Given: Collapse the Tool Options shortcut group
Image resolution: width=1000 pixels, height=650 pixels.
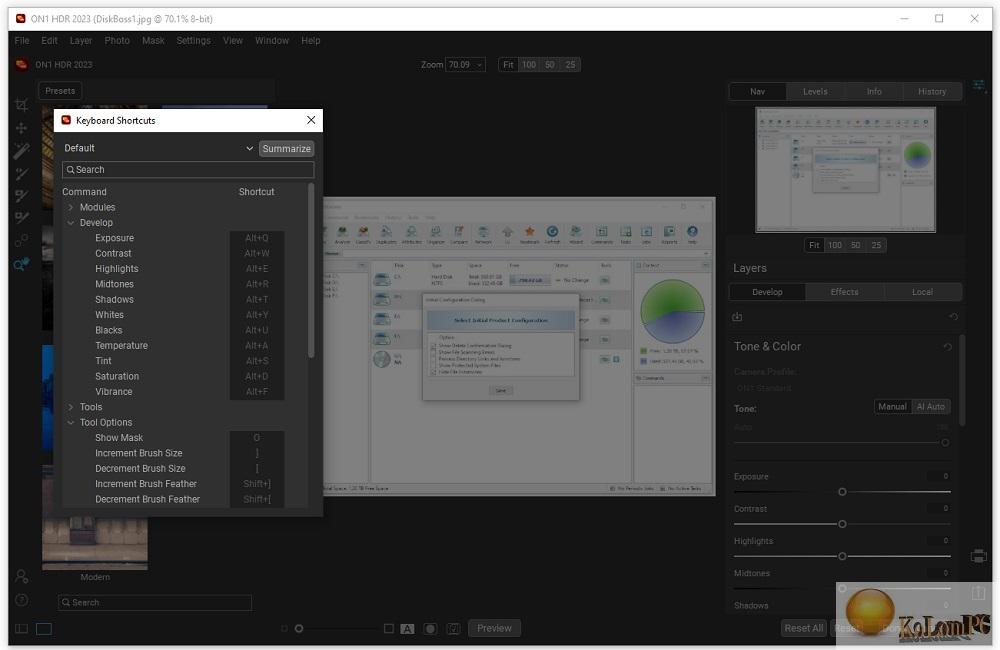Looking at the screenshot, I should coord(71,422).
